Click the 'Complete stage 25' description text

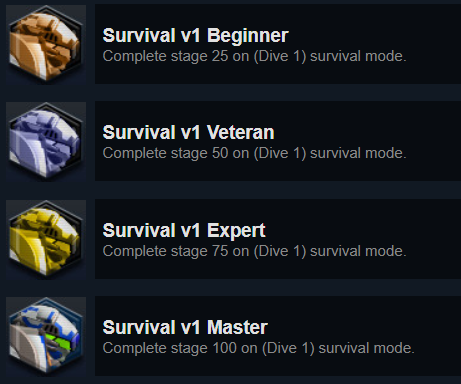tap(254, 56)
